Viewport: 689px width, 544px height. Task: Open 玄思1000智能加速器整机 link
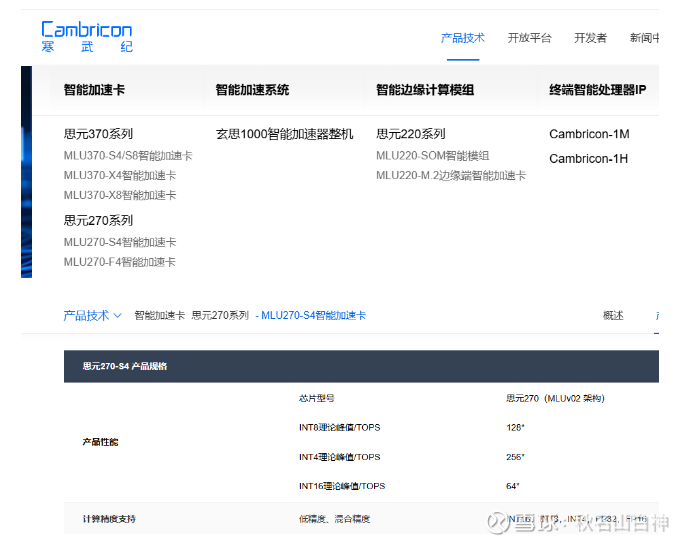pos(284,134)
